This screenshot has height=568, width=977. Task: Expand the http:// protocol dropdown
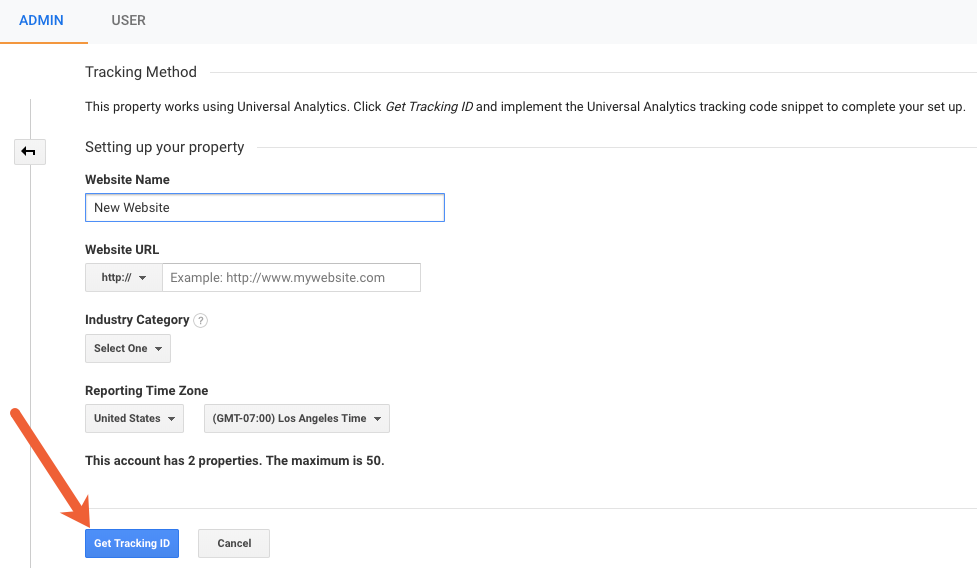coord(124,278)
